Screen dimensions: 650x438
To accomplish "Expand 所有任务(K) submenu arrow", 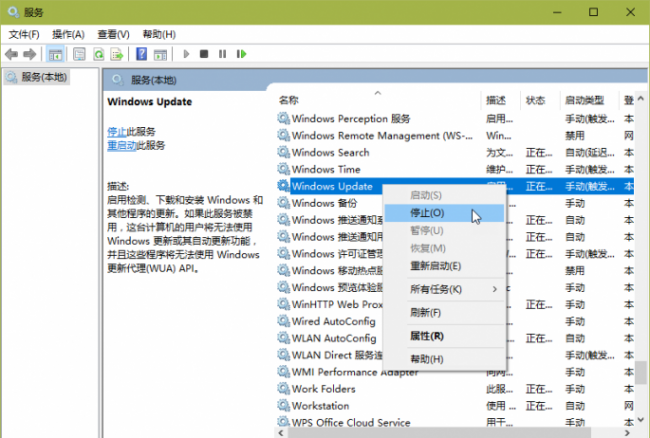I will point(494,289).
